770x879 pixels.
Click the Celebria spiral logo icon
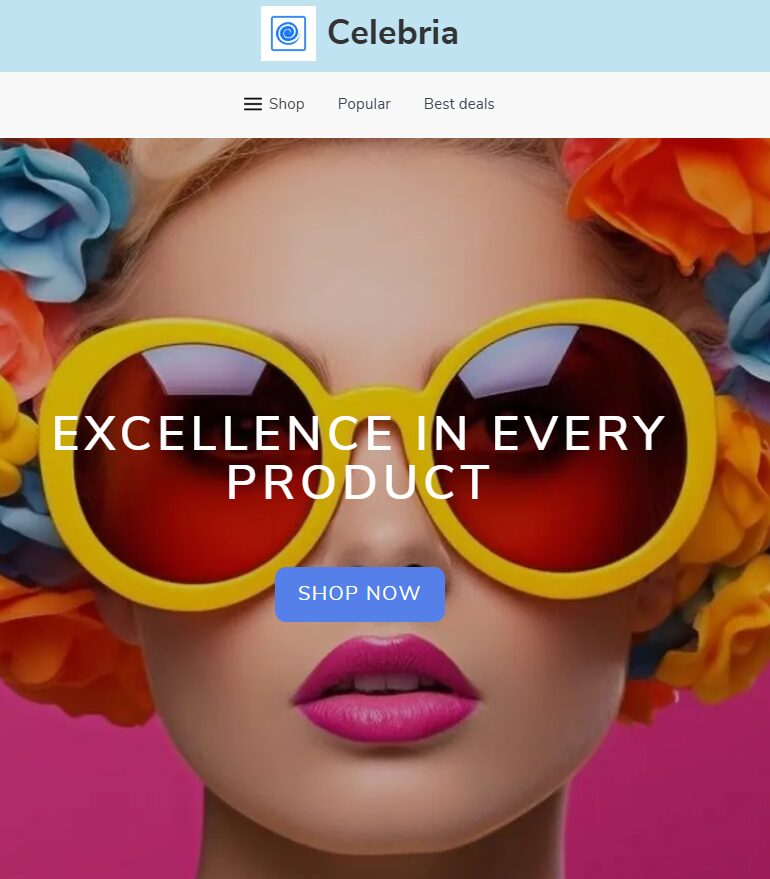(288, 34)
